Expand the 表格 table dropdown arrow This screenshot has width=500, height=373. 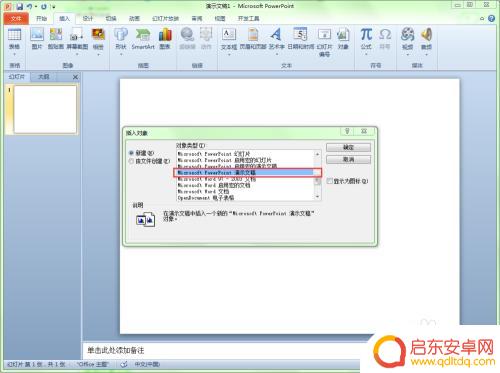(x=14, y=54)
